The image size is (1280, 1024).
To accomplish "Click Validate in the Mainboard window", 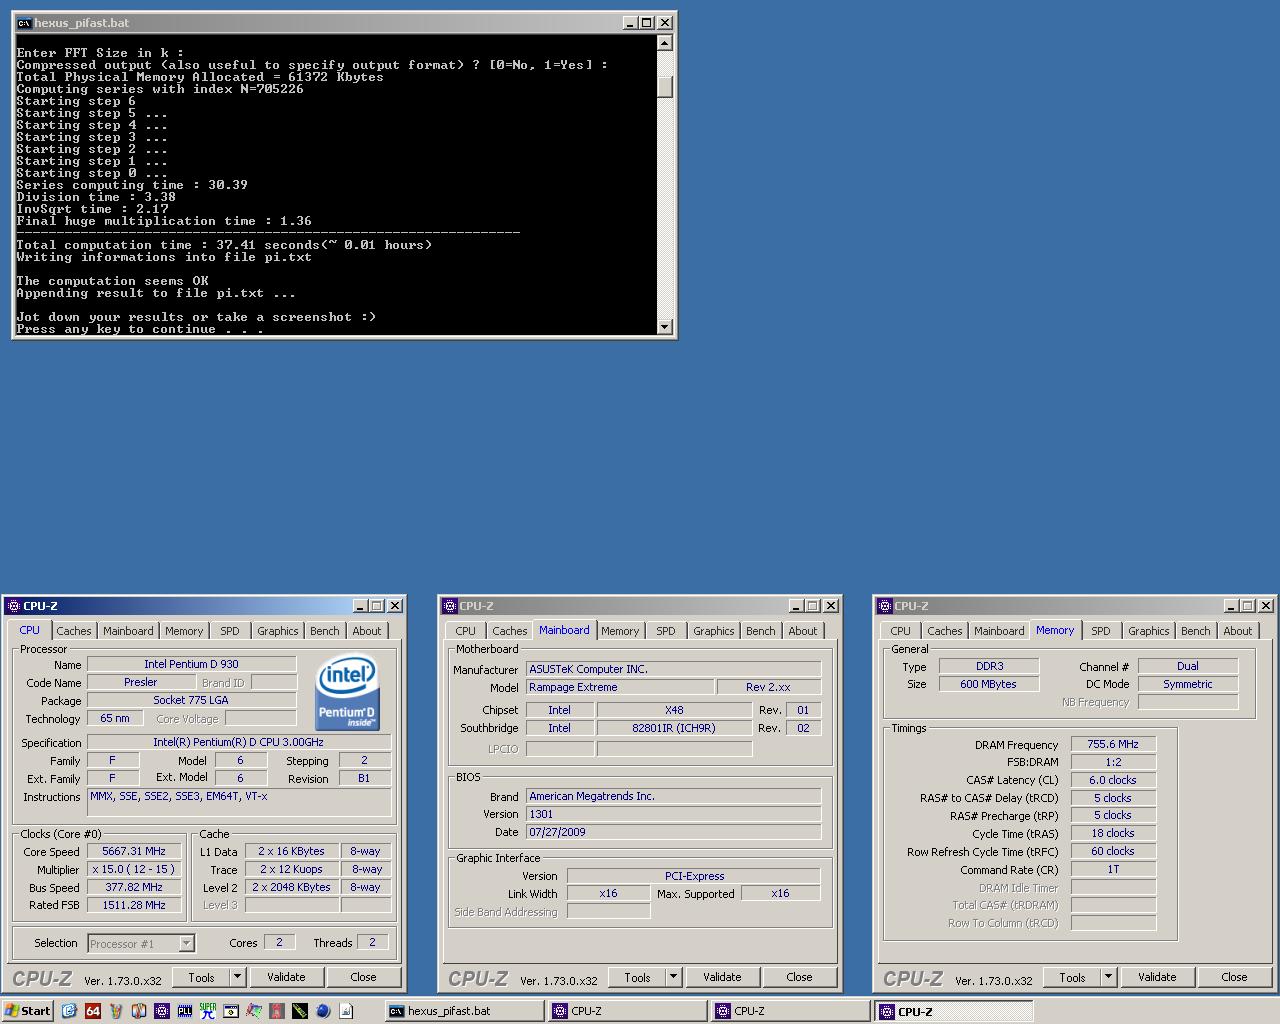I will [x=722, y=977].
